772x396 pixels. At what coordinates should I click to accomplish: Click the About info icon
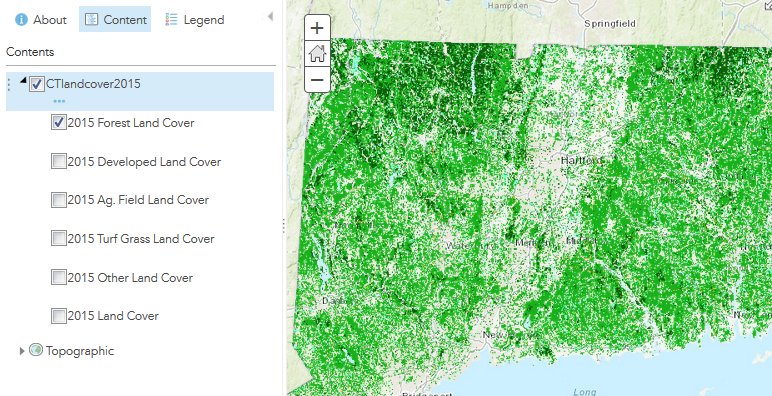[21, 20]
